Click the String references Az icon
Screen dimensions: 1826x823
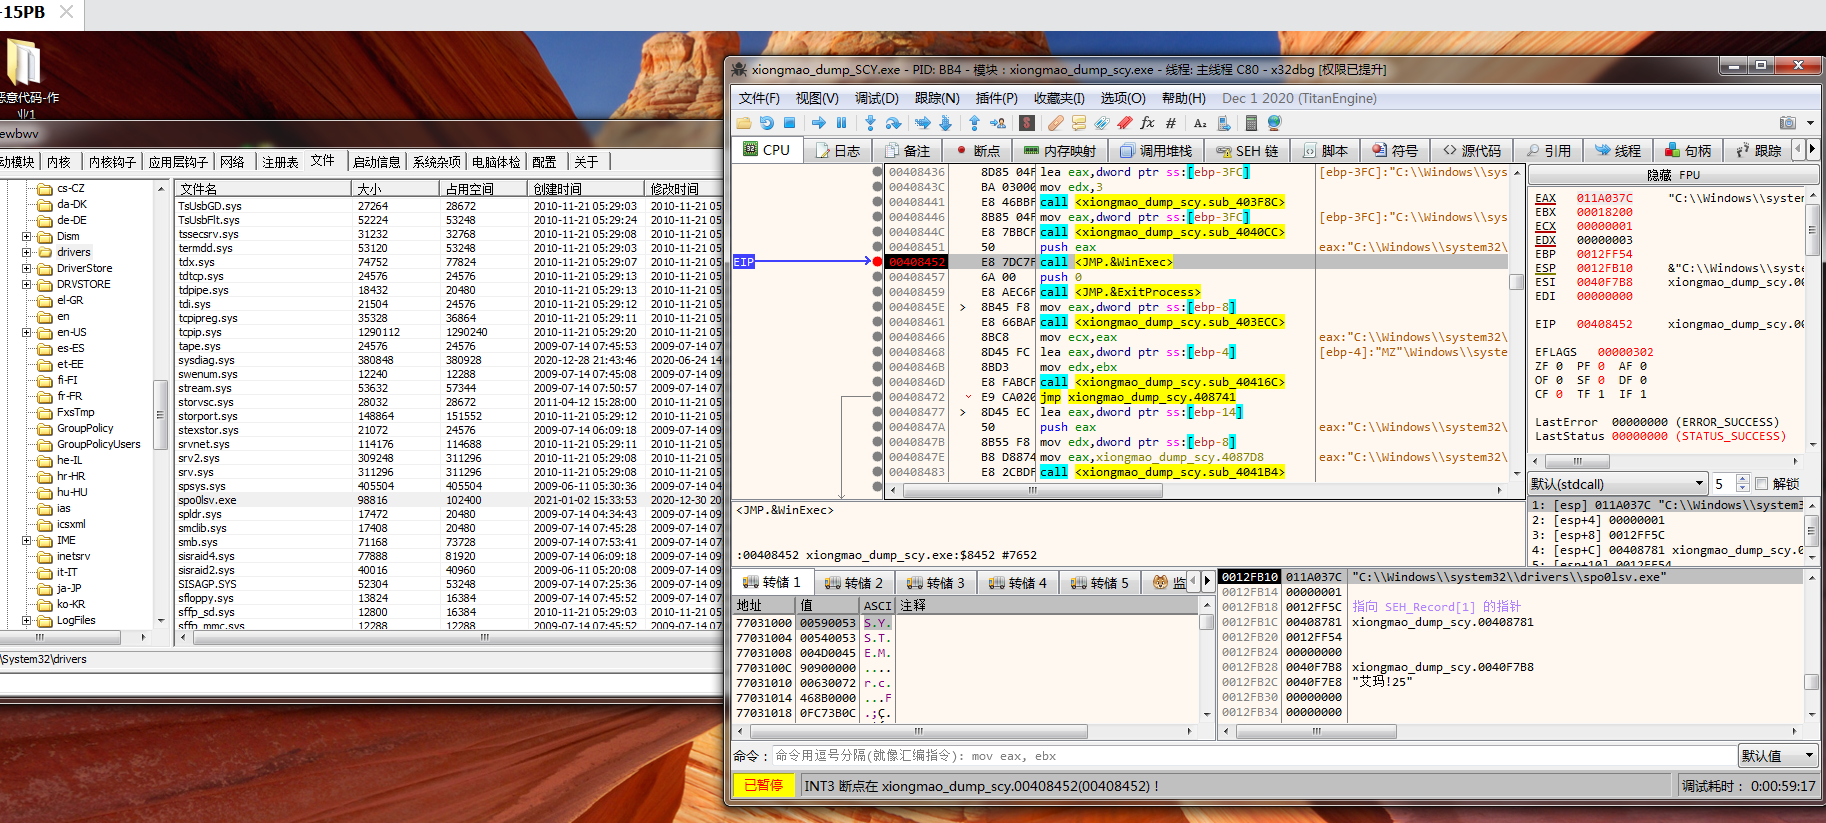(x=1200, y=123)
